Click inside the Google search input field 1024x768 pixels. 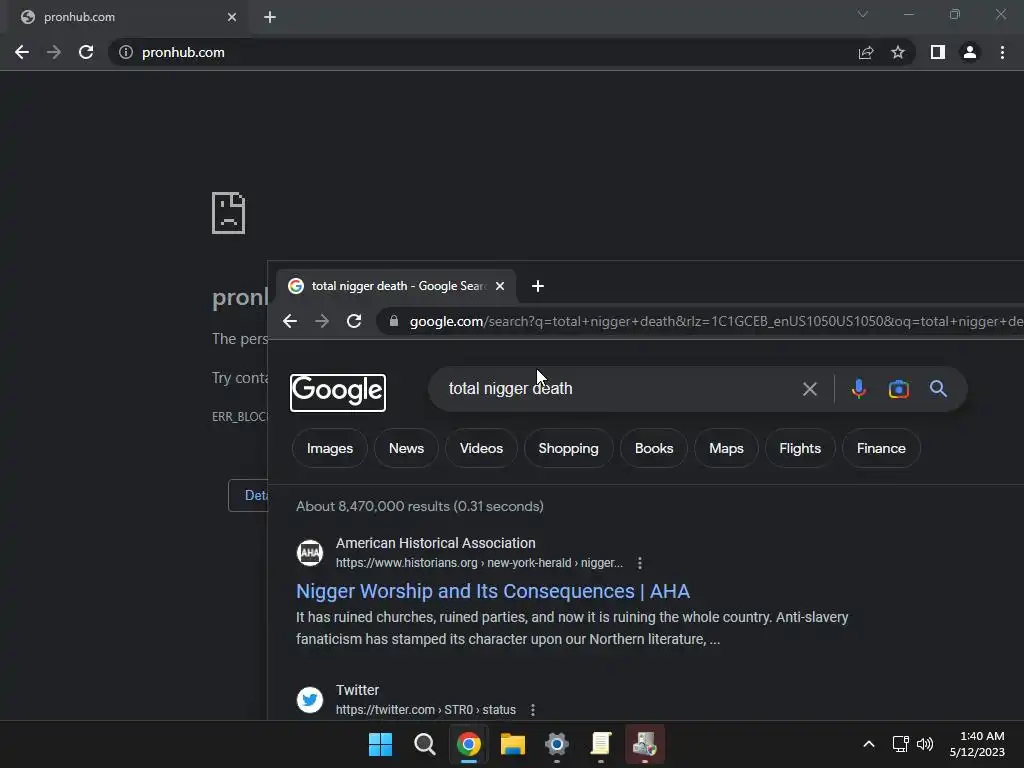(x=614, y=389)
